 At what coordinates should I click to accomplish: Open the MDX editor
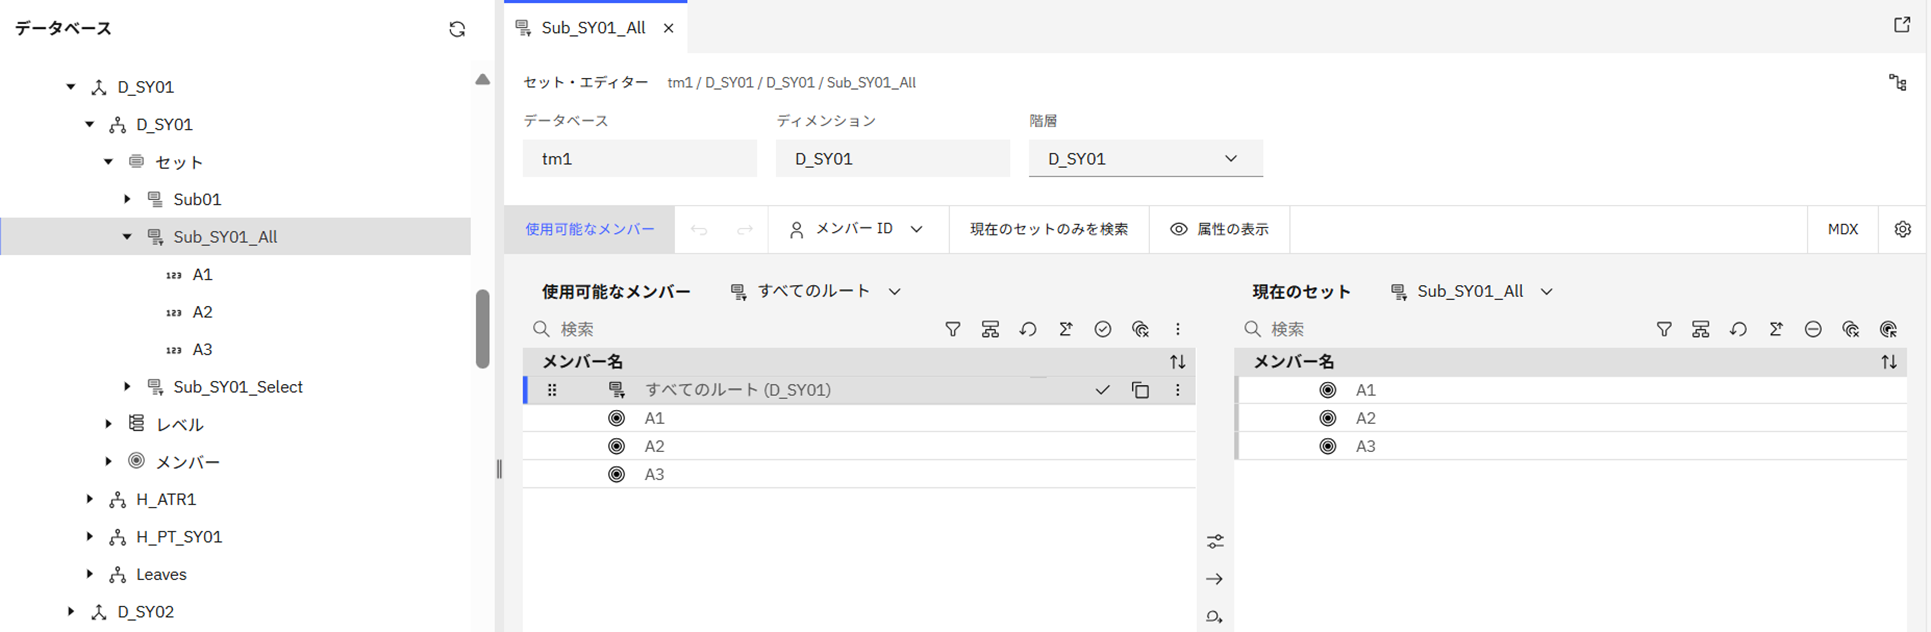click(1843, 229)
